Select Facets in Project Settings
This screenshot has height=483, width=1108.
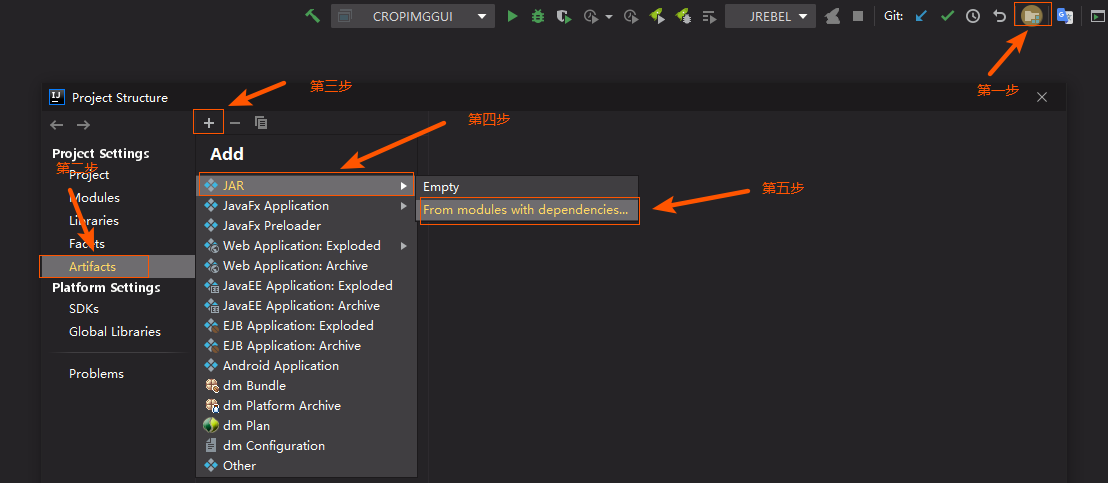tap(87, 244)
